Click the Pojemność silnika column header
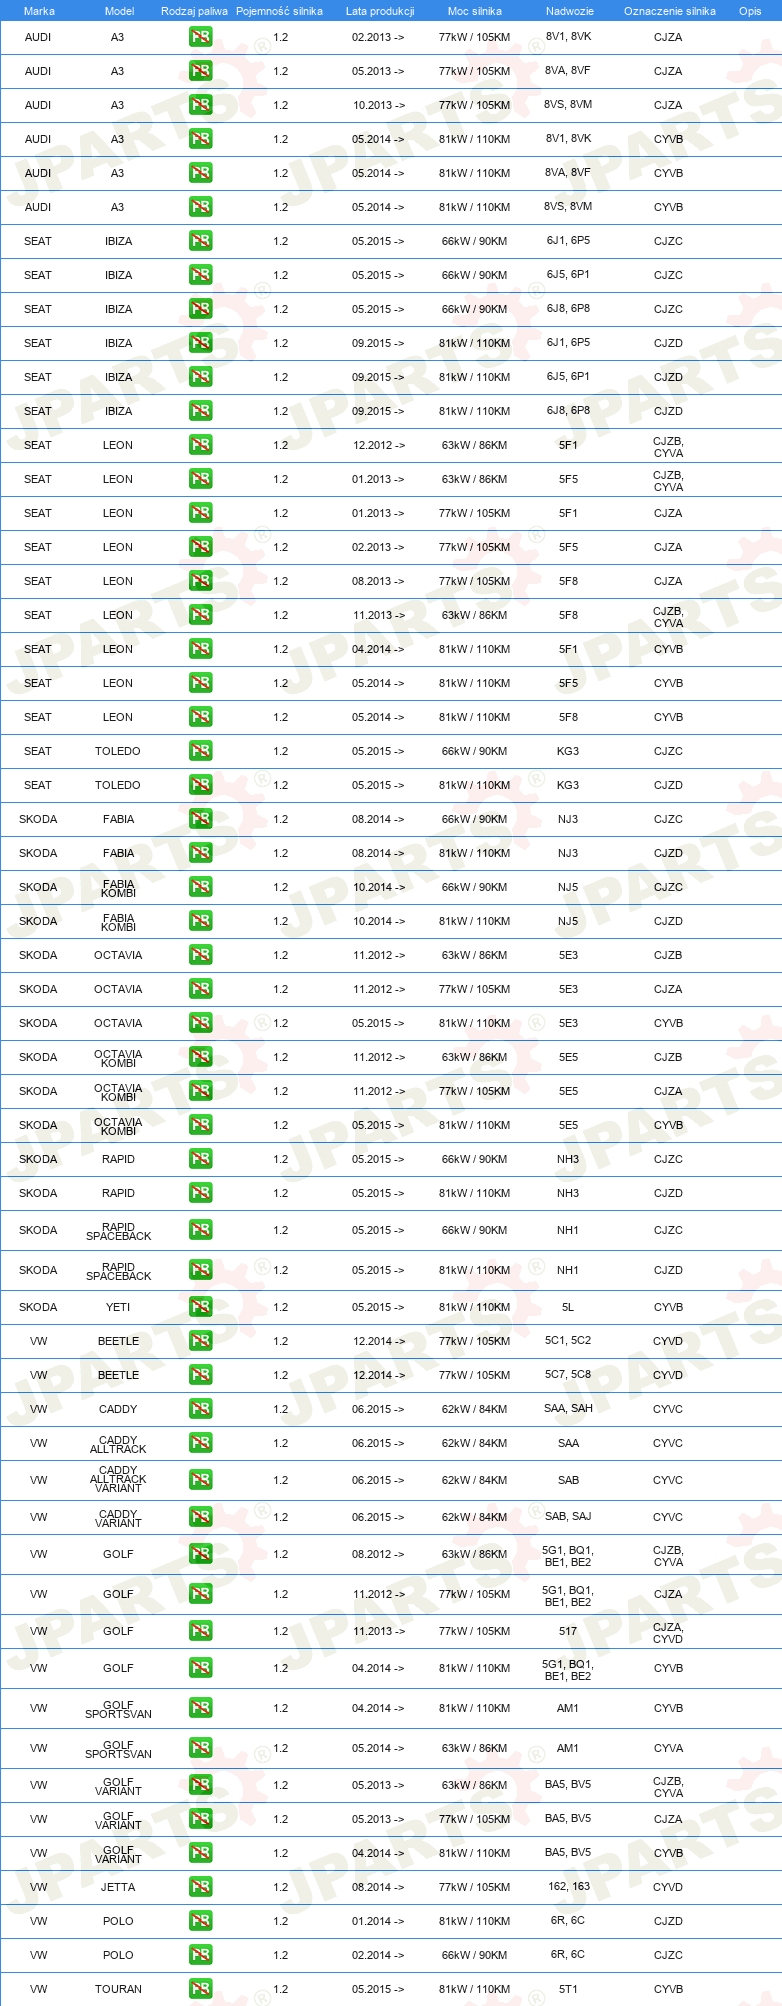This screenshot has height=2006, width=782. 279,11
